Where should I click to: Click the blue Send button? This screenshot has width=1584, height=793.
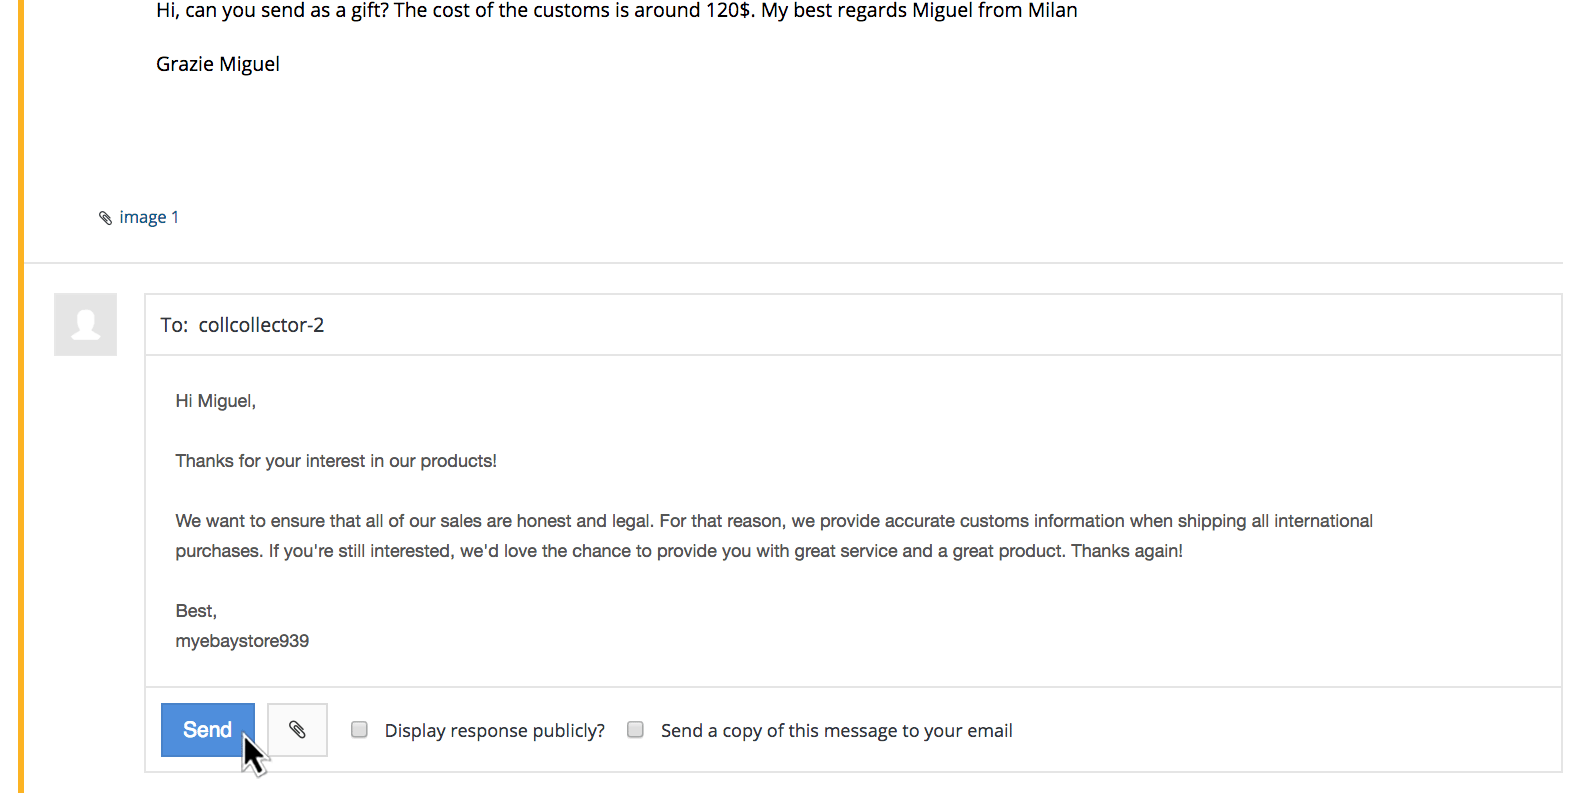point(207,730)
